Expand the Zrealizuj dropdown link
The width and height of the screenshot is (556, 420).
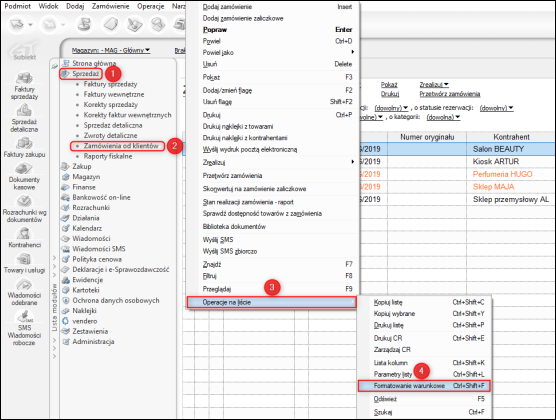434,85
